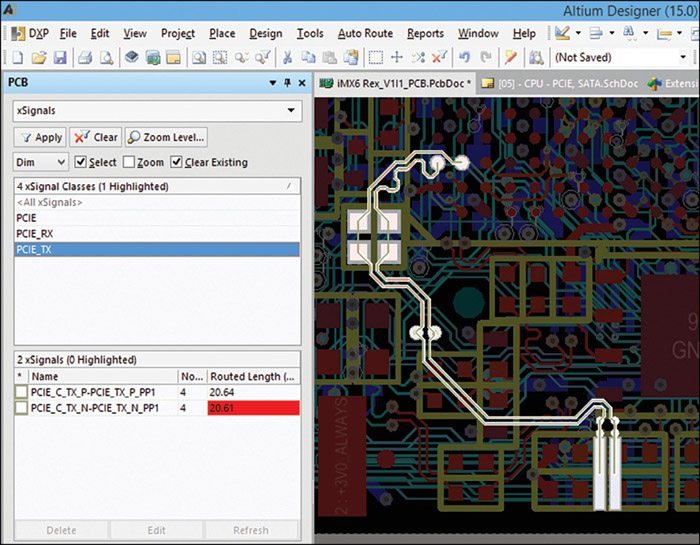Click the Save icon in toolbar
The image size is (700, 545).
(60, 58)
